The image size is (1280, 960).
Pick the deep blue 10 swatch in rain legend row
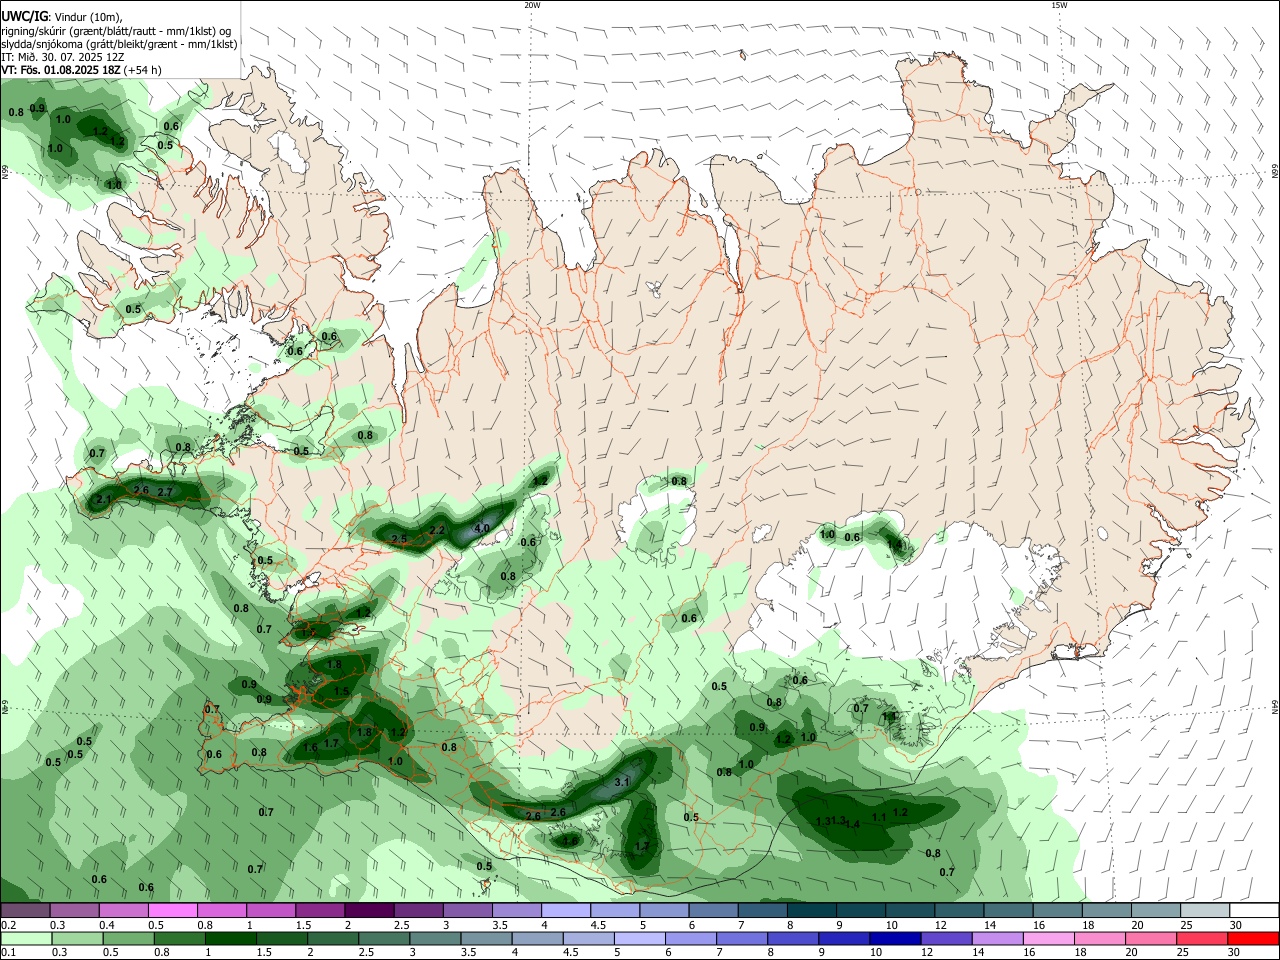(x=895, y=938)
